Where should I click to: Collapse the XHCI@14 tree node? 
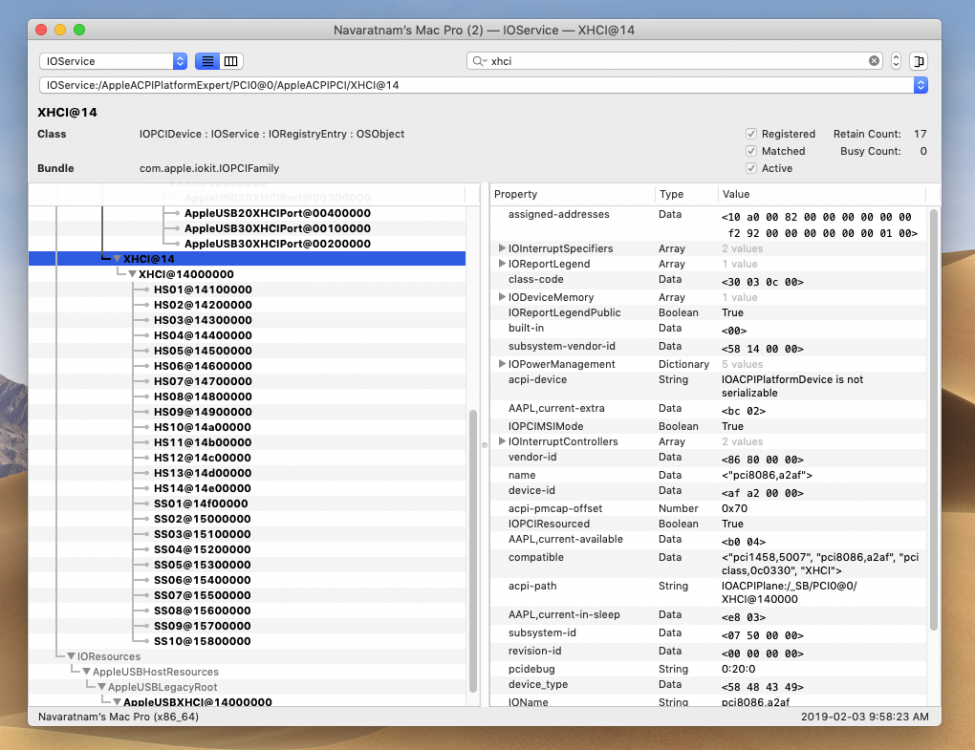pyautogui.click(x=117, y=259)
